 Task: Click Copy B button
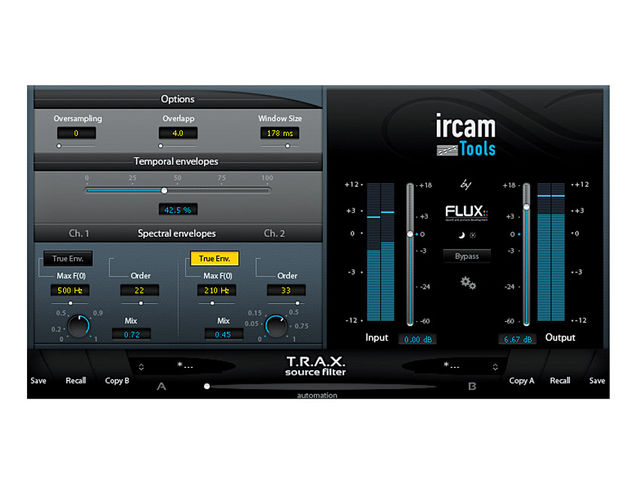click(117, 380)
